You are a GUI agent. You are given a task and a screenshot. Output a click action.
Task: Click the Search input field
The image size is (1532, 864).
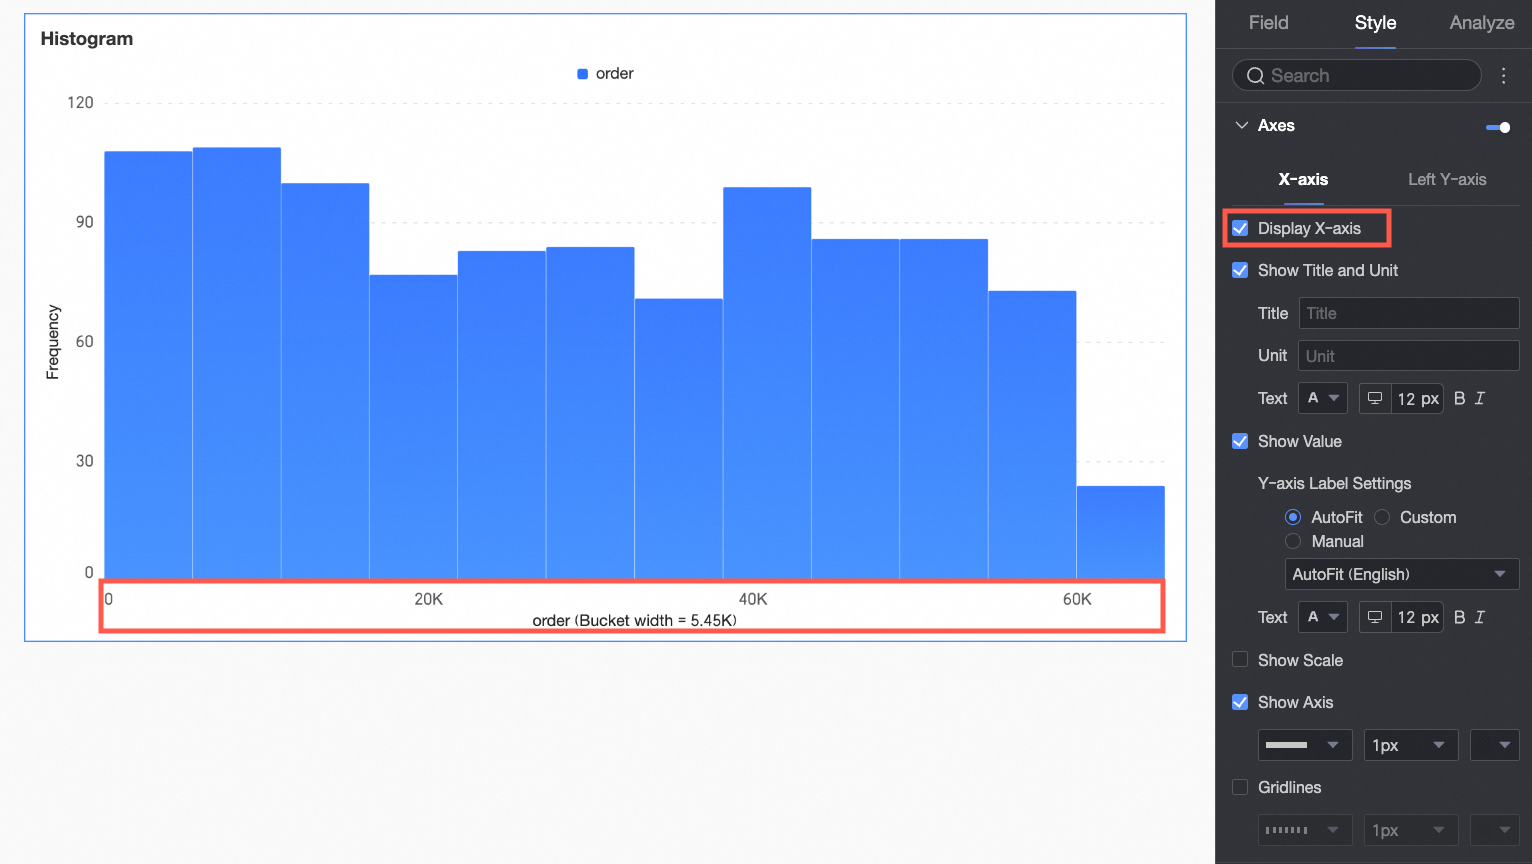point(1357,75)
